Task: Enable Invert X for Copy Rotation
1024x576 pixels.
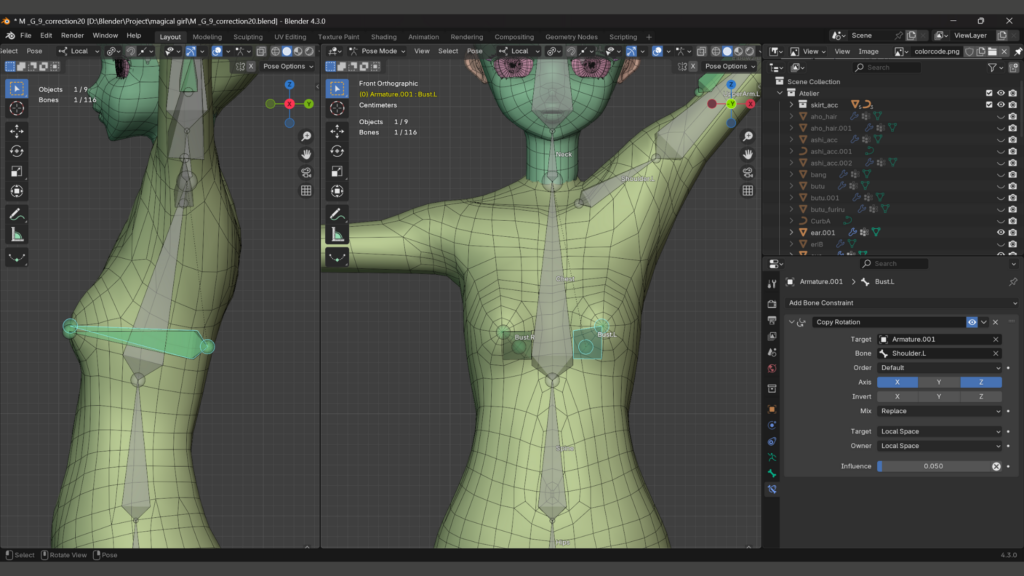Action: (x=897, y=396)
